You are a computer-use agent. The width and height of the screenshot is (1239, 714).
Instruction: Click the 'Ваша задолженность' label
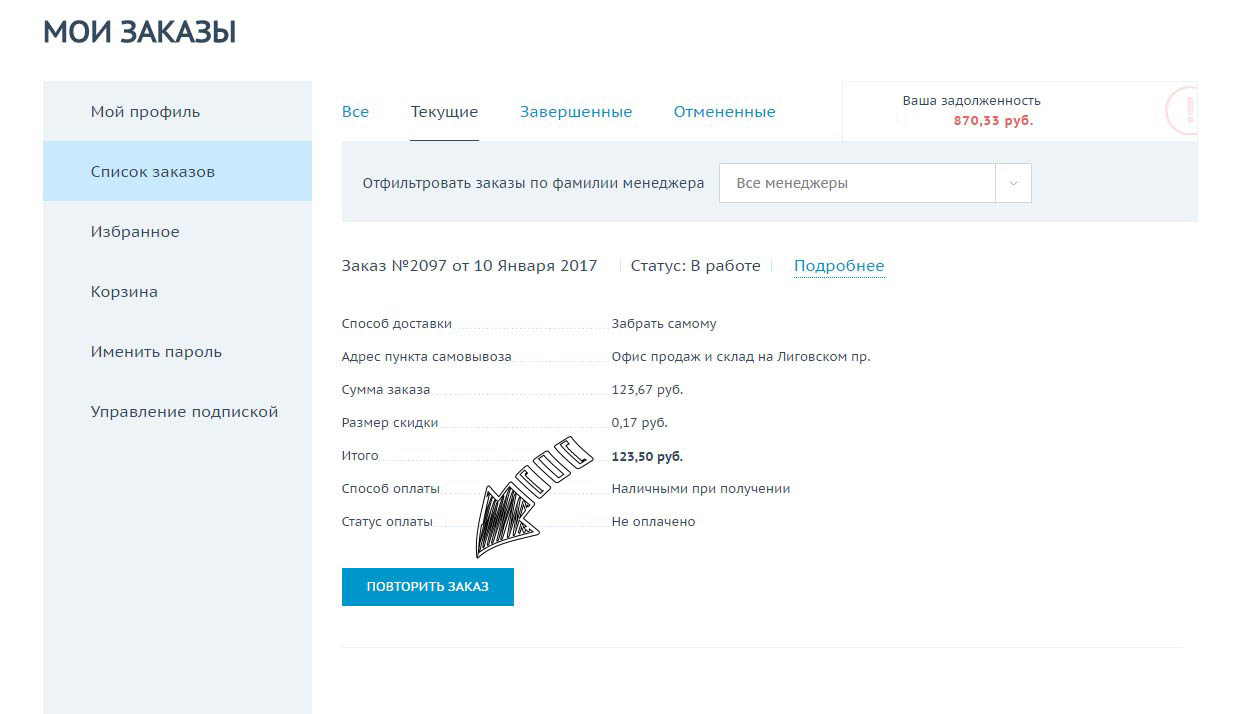[x=971, y=101]
